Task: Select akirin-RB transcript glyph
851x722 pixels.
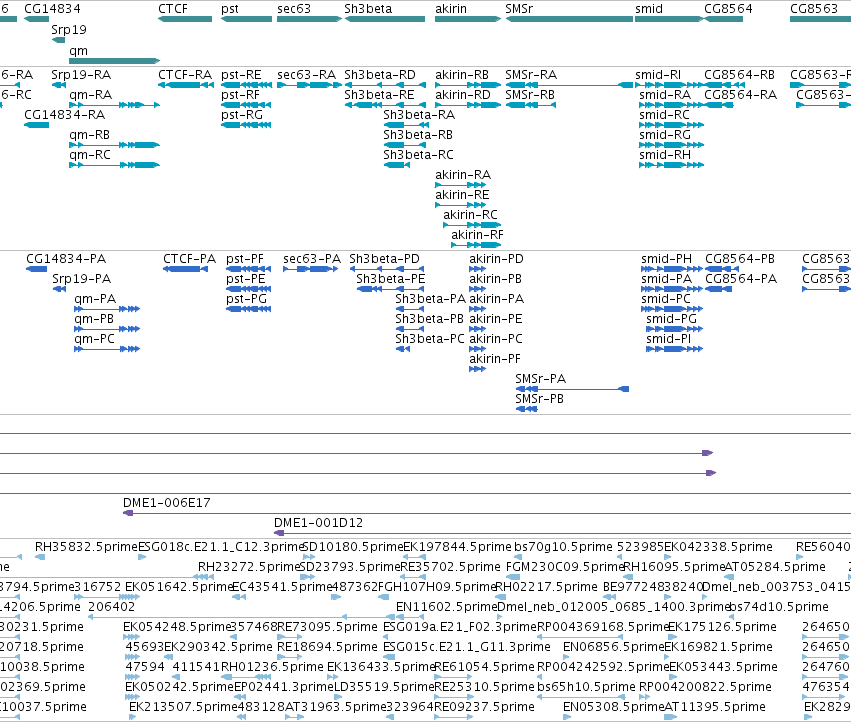Action: tap(468, 85)
